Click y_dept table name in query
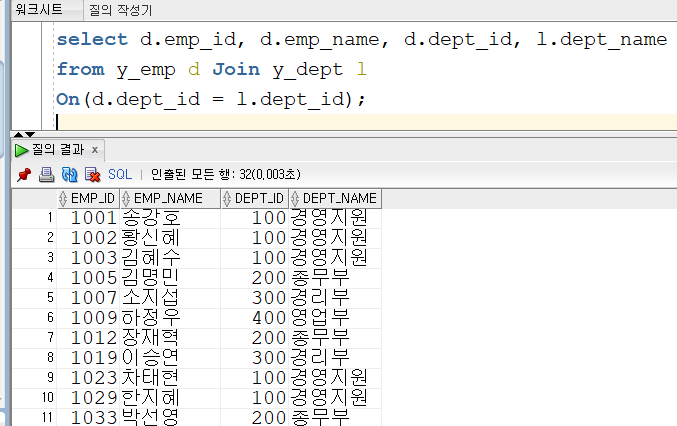Viewport: 677px width, 426px height. [307, 70]
